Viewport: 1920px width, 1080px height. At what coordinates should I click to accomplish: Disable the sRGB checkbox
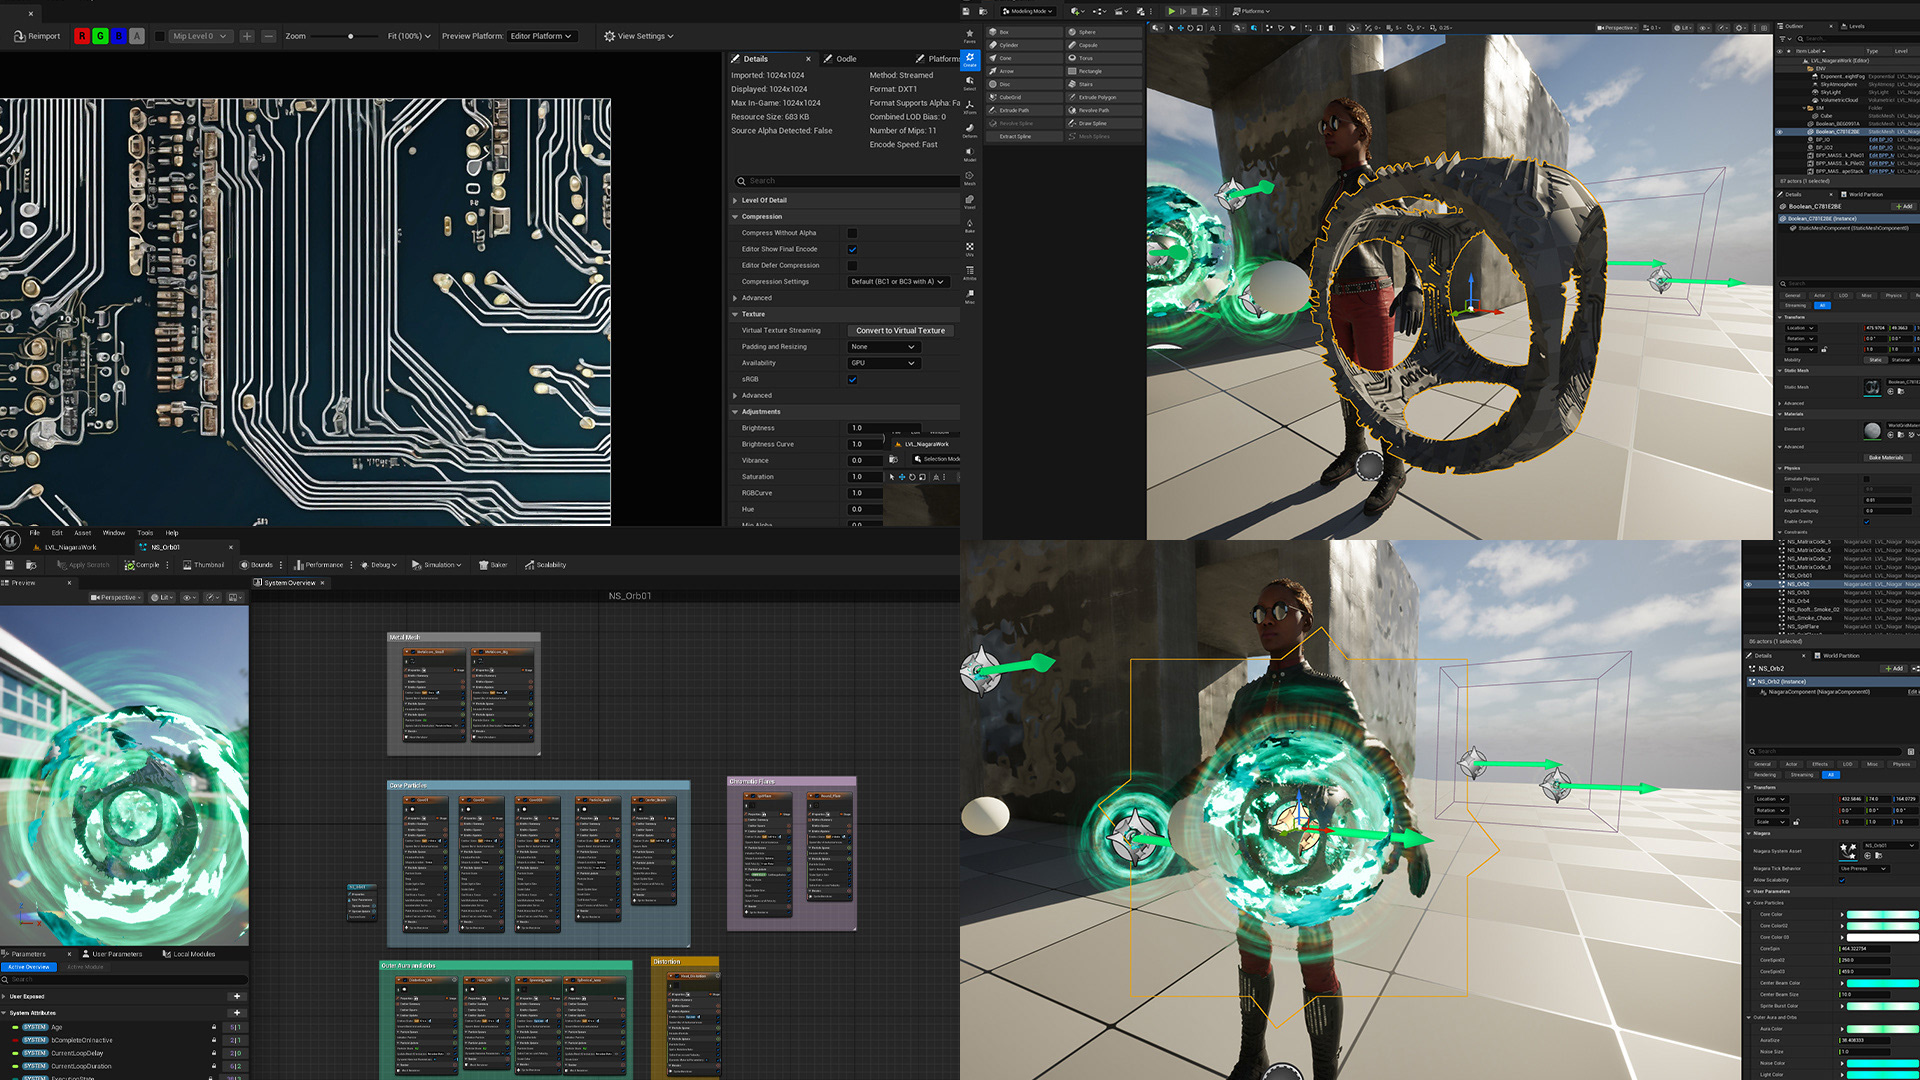pos(852,379)
